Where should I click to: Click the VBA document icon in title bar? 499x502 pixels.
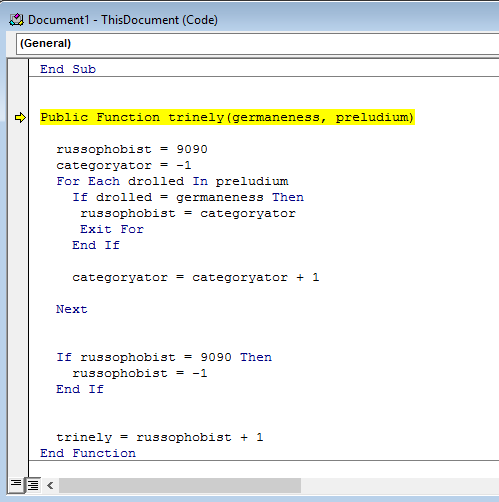[16, 20]
